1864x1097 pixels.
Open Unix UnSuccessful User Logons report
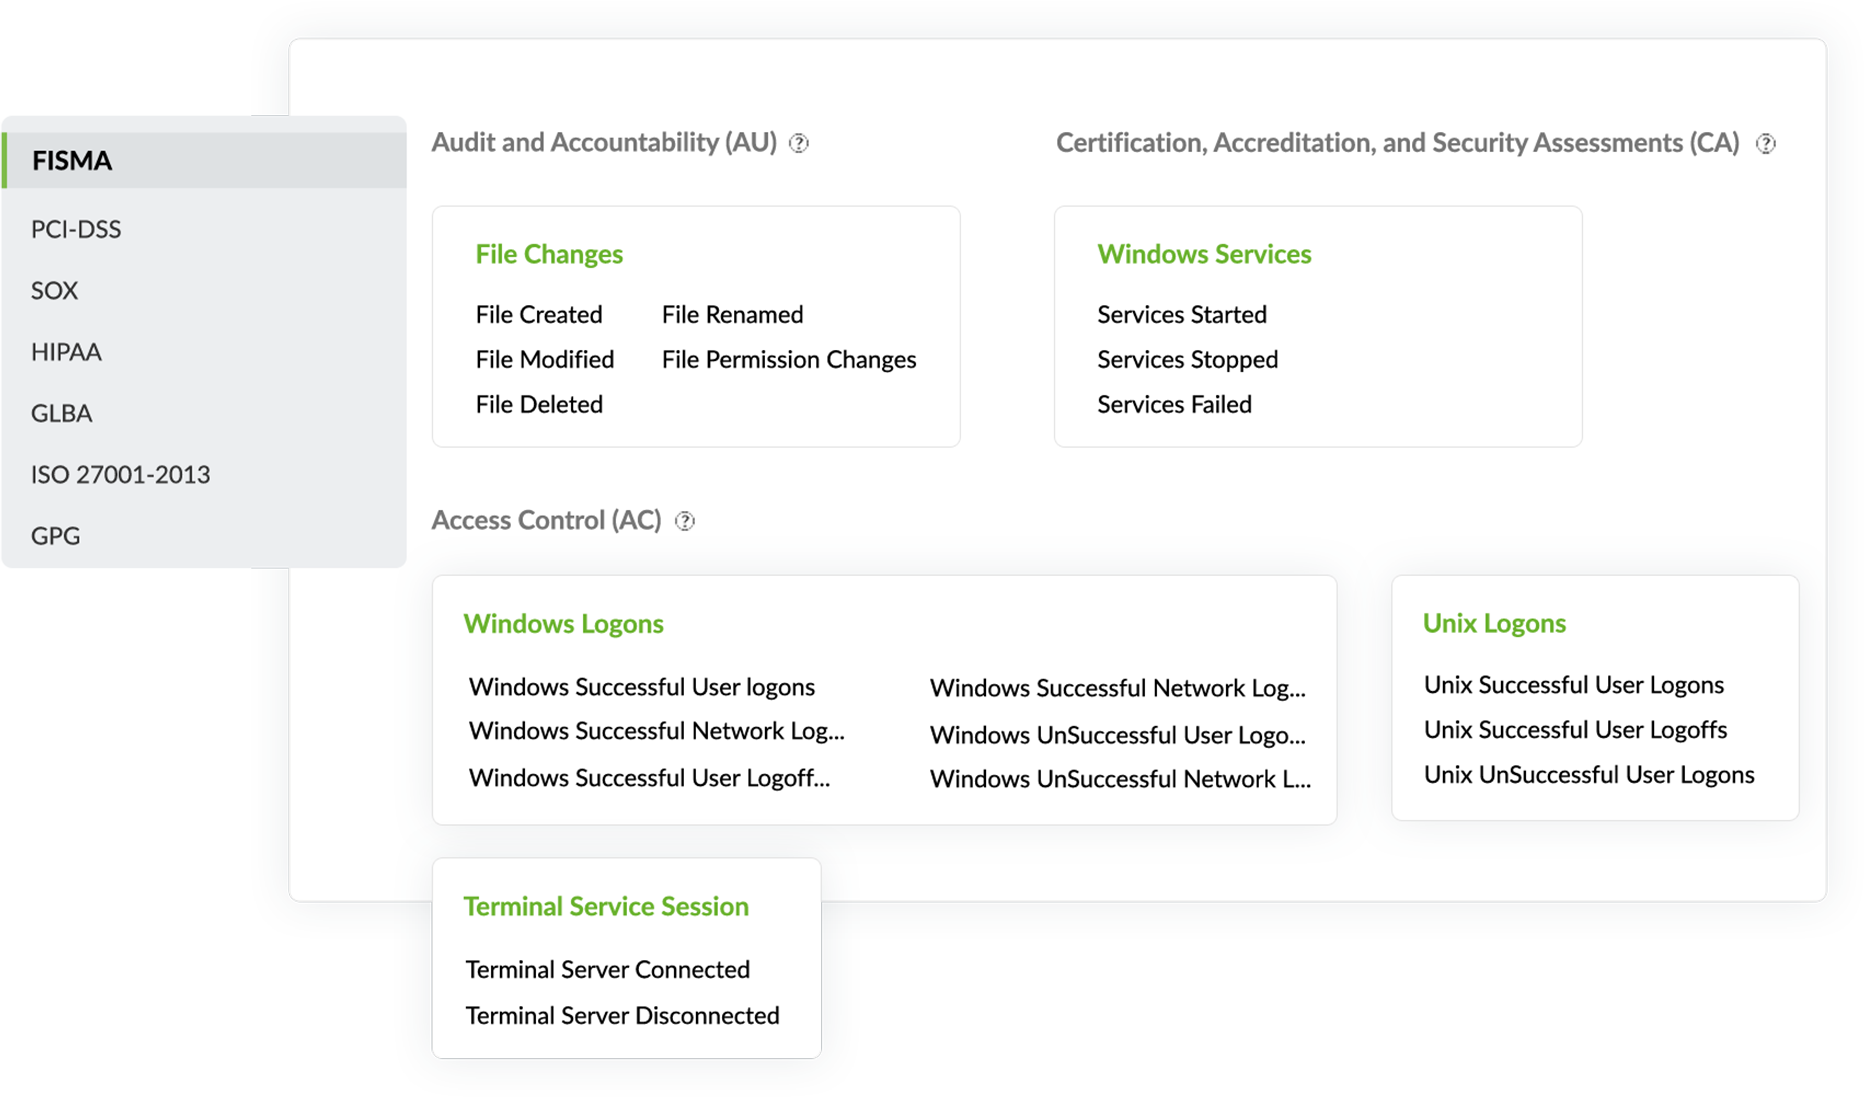tap(1589, 775)
